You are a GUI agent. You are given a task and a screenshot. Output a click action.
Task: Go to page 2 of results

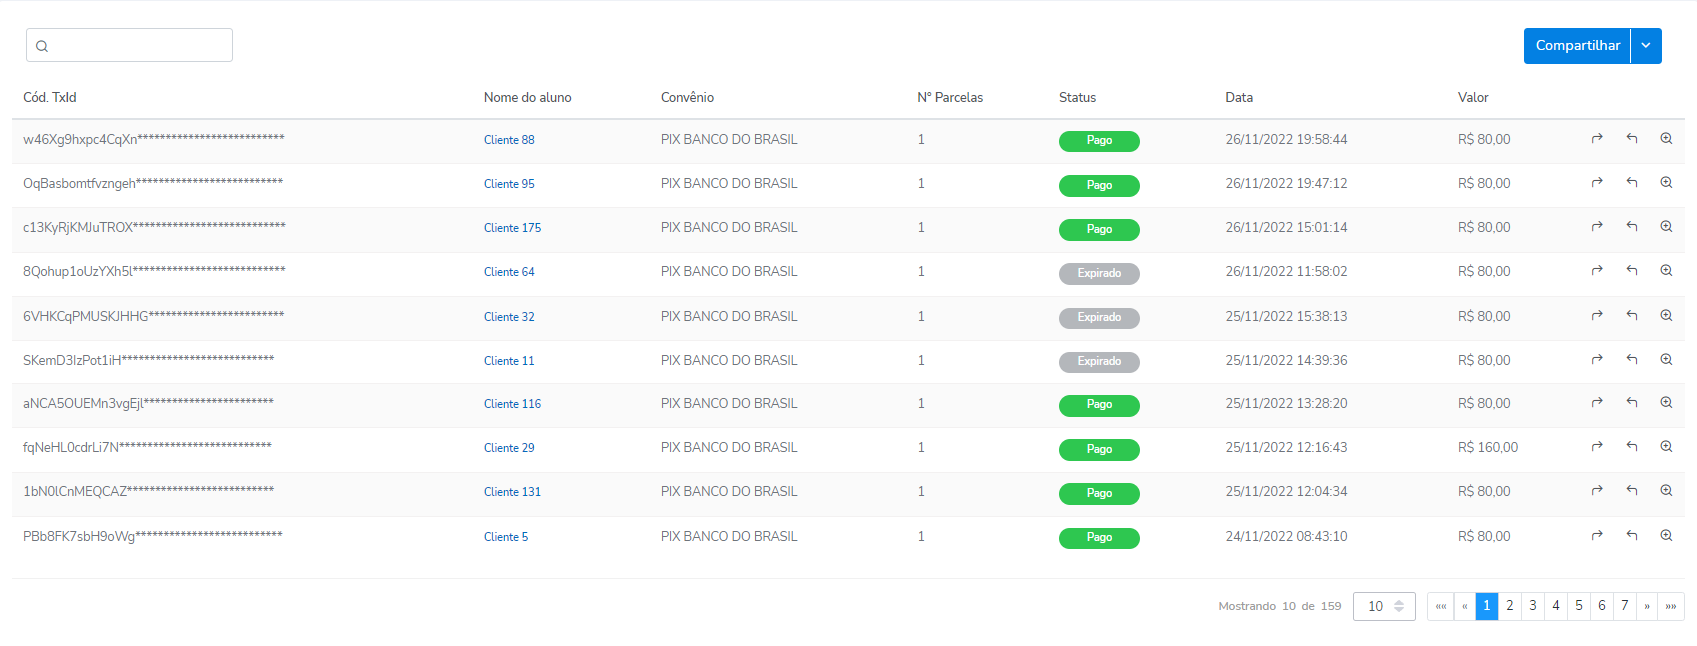coord(1510,606)
